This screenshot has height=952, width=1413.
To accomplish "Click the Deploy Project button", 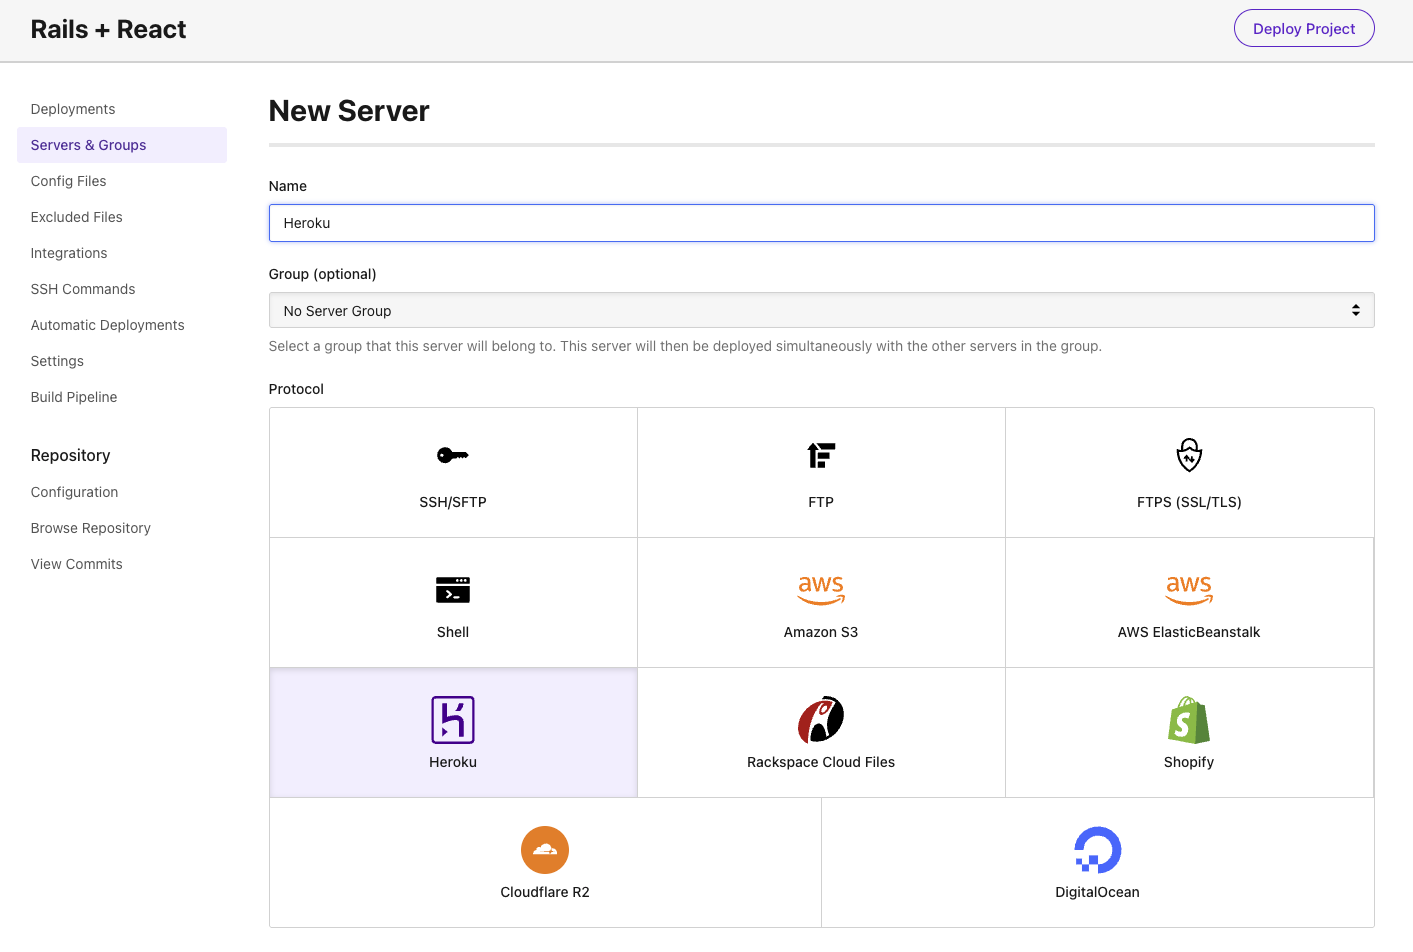I will pos(1304,28).
